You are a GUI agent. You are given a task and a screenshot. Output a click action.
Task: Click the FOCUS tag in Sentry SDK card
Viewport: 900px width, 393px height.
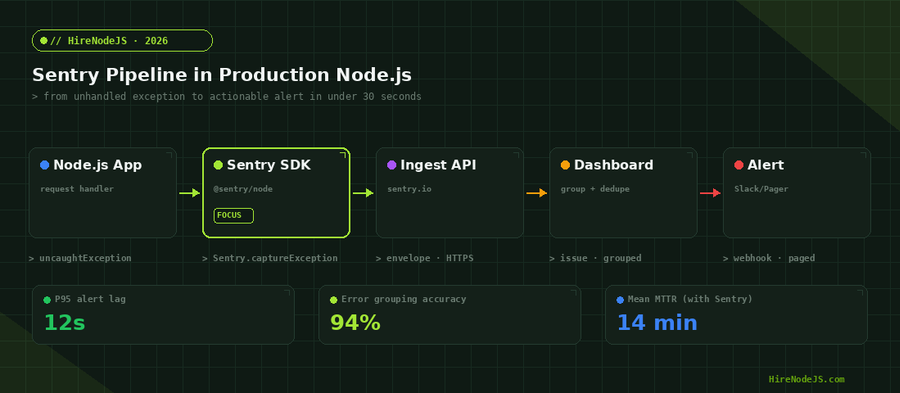[x=234, y=216]
